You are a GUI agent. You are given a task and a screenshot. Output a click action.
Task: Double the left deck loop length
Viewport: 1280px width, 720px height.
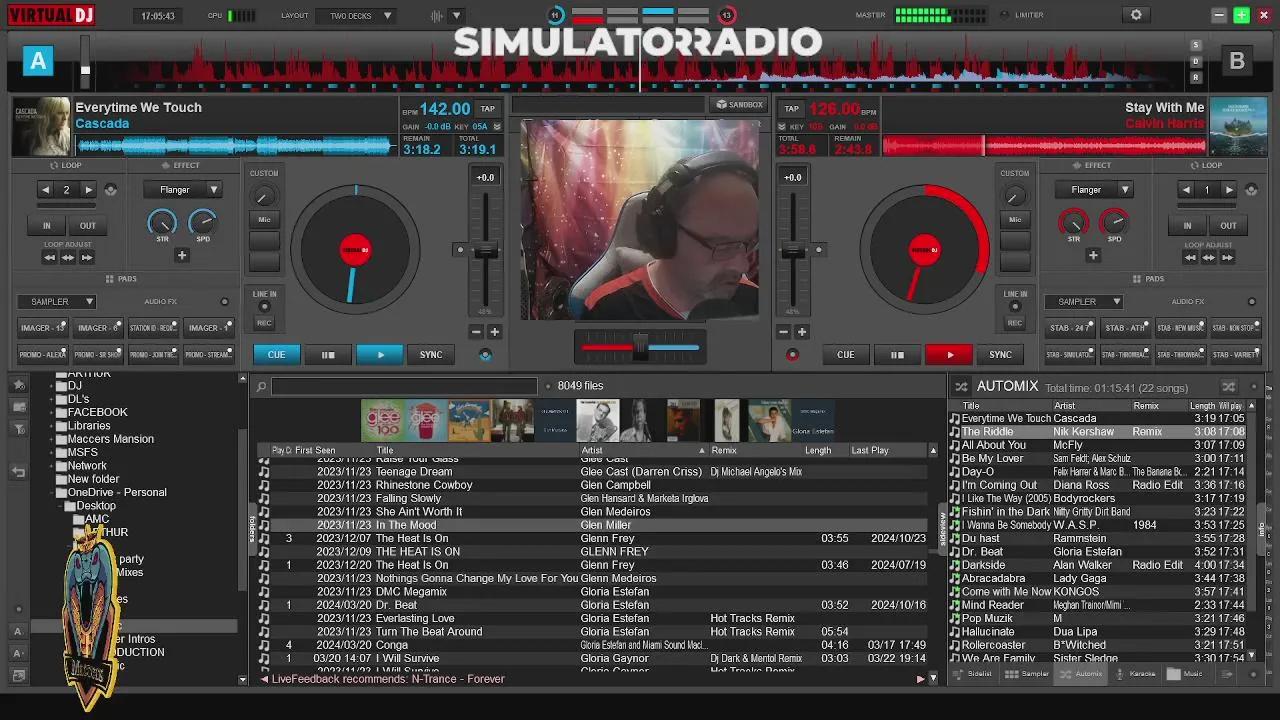tap(89, 189)
